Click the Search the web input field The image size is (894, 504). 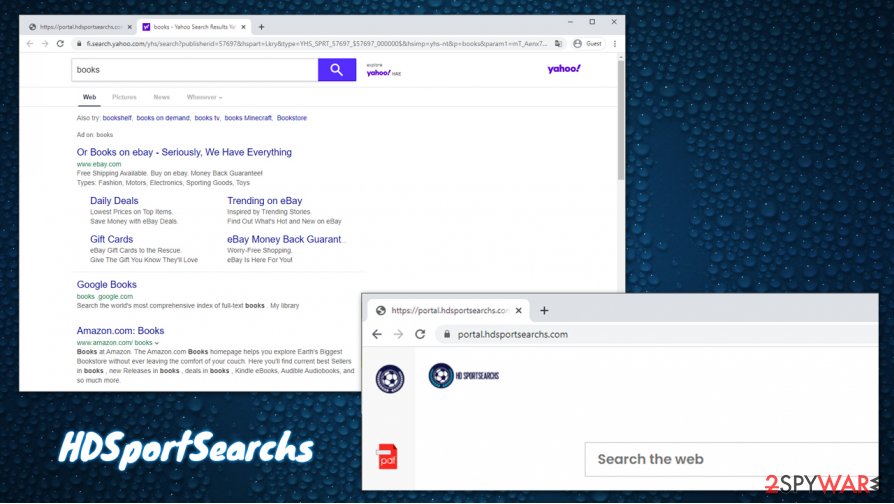click(x=732, y=459)
